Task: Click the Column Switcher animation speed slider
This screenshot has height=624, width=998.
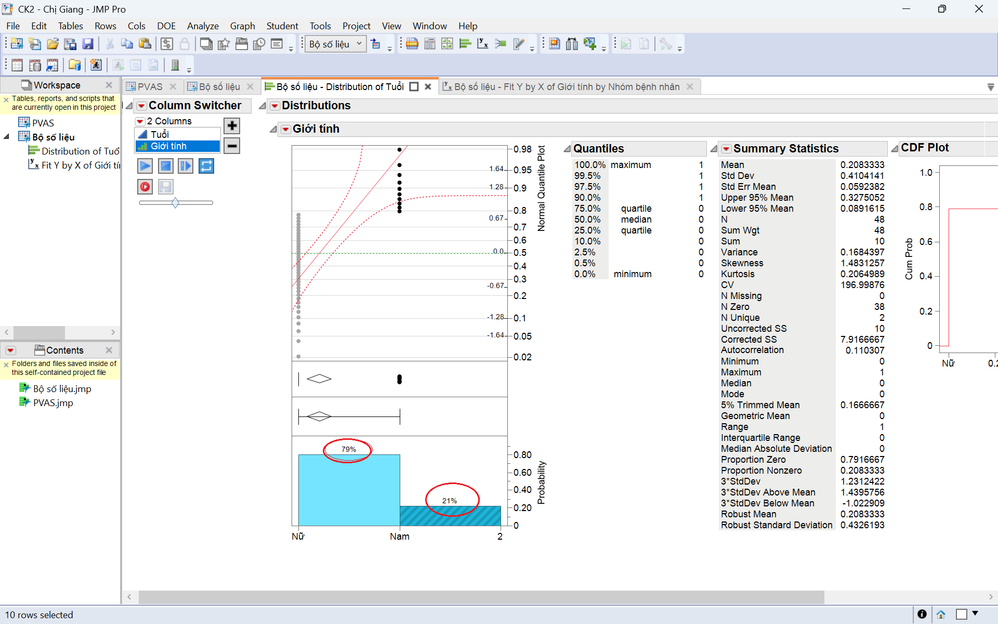Action: (x=176, y=203)
